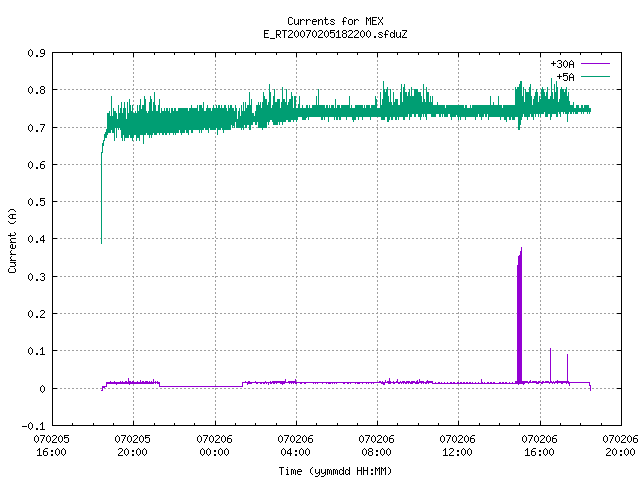The width and height of the screenshot is (640, 480).
Task: Click the 070205 16:00 x-axis tick label
Action: 51,445
